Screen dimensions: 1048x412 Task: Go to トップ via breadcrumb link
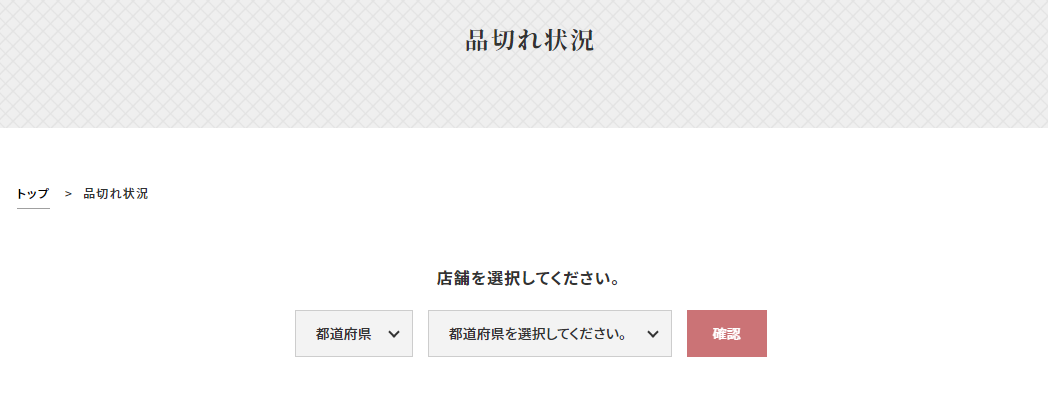[x=33, y=194]
